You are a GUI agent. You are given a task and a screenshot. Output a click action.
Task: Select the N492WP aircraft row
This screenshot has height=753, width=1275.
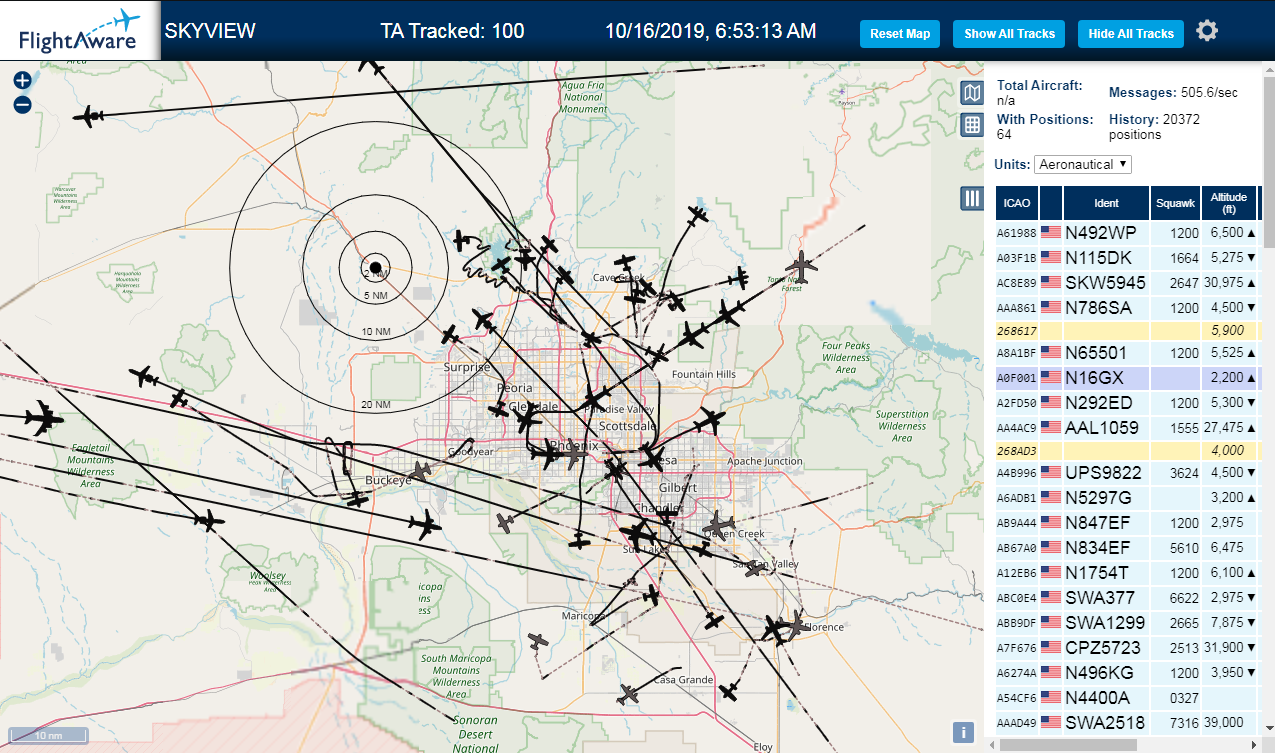click(1128, 233)
